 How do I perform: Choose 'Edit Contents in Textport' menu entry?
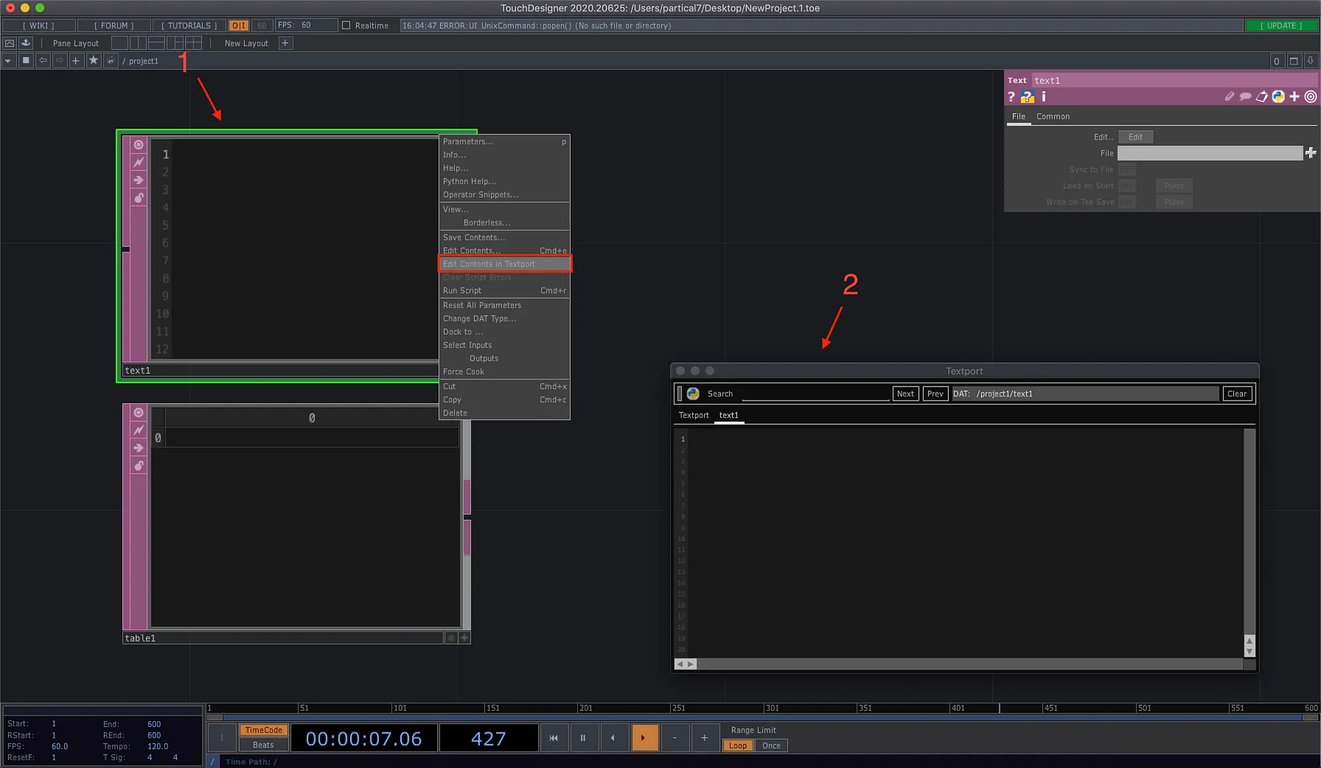(504, 264)
